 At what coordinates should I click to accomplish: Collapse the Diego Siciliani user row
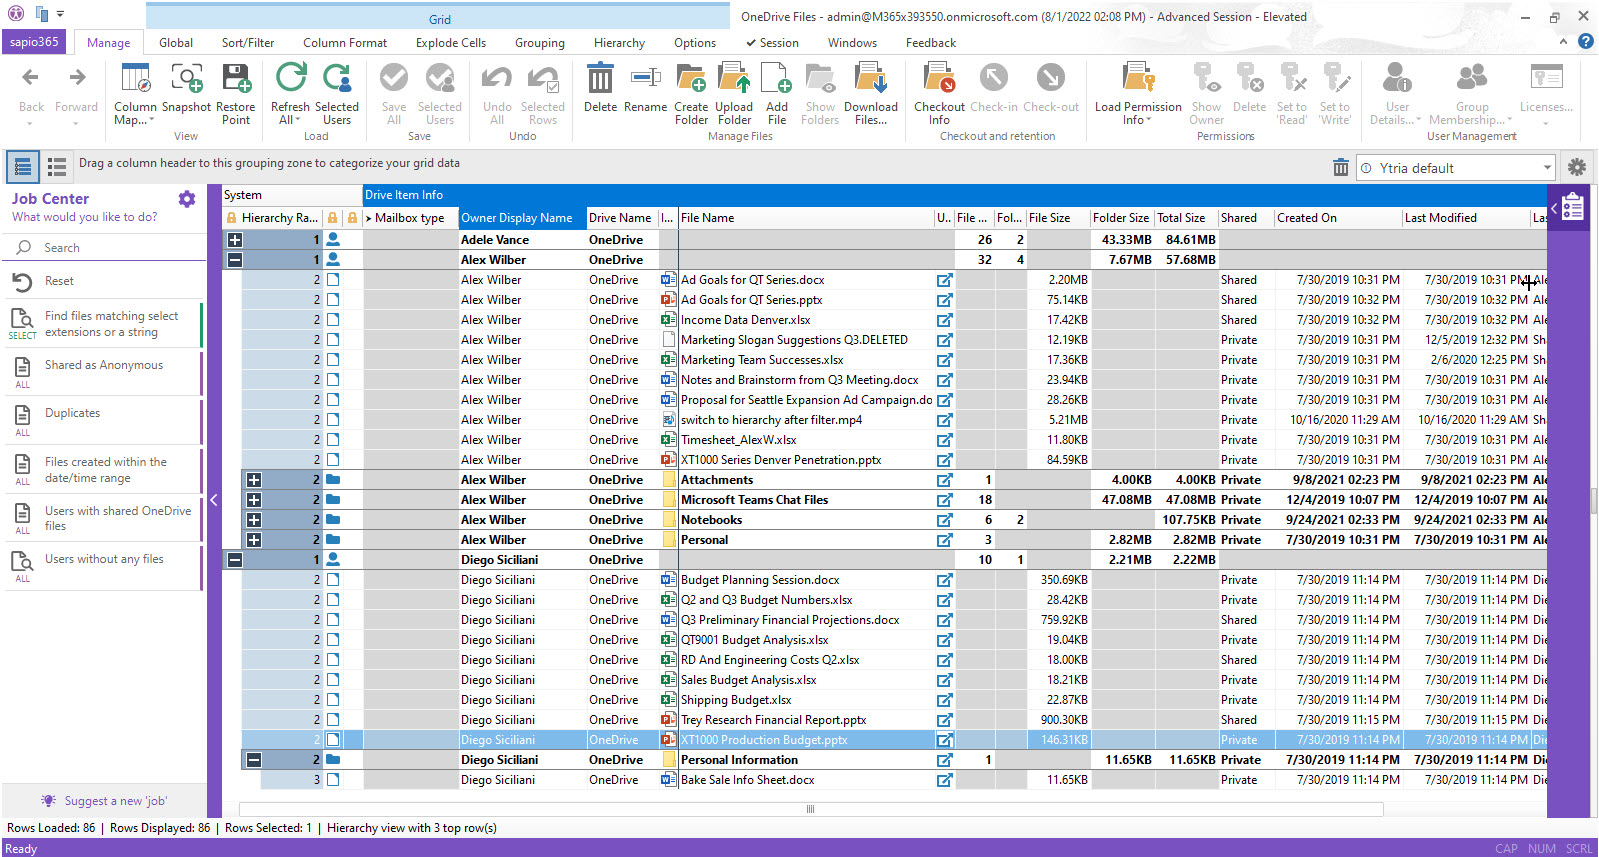pos(235,560)
